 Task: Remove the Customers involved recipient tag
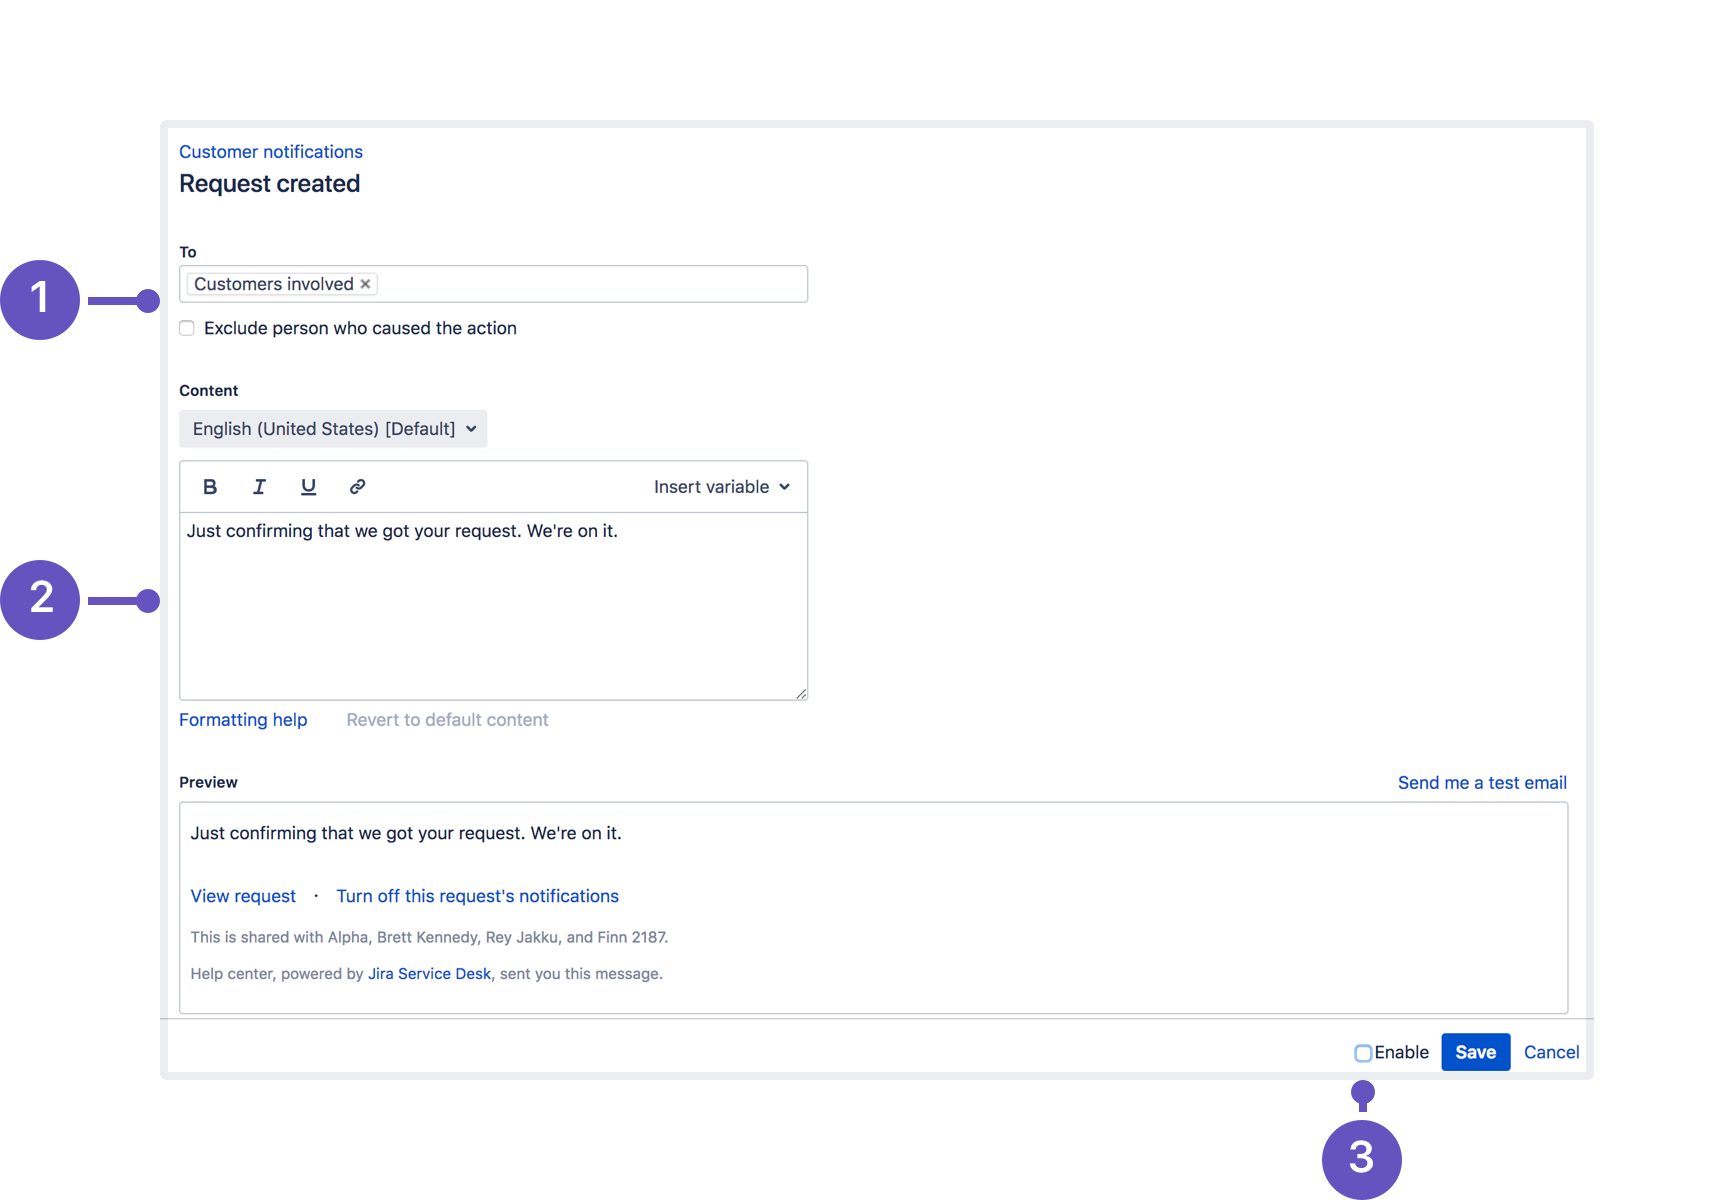point(366,284)
